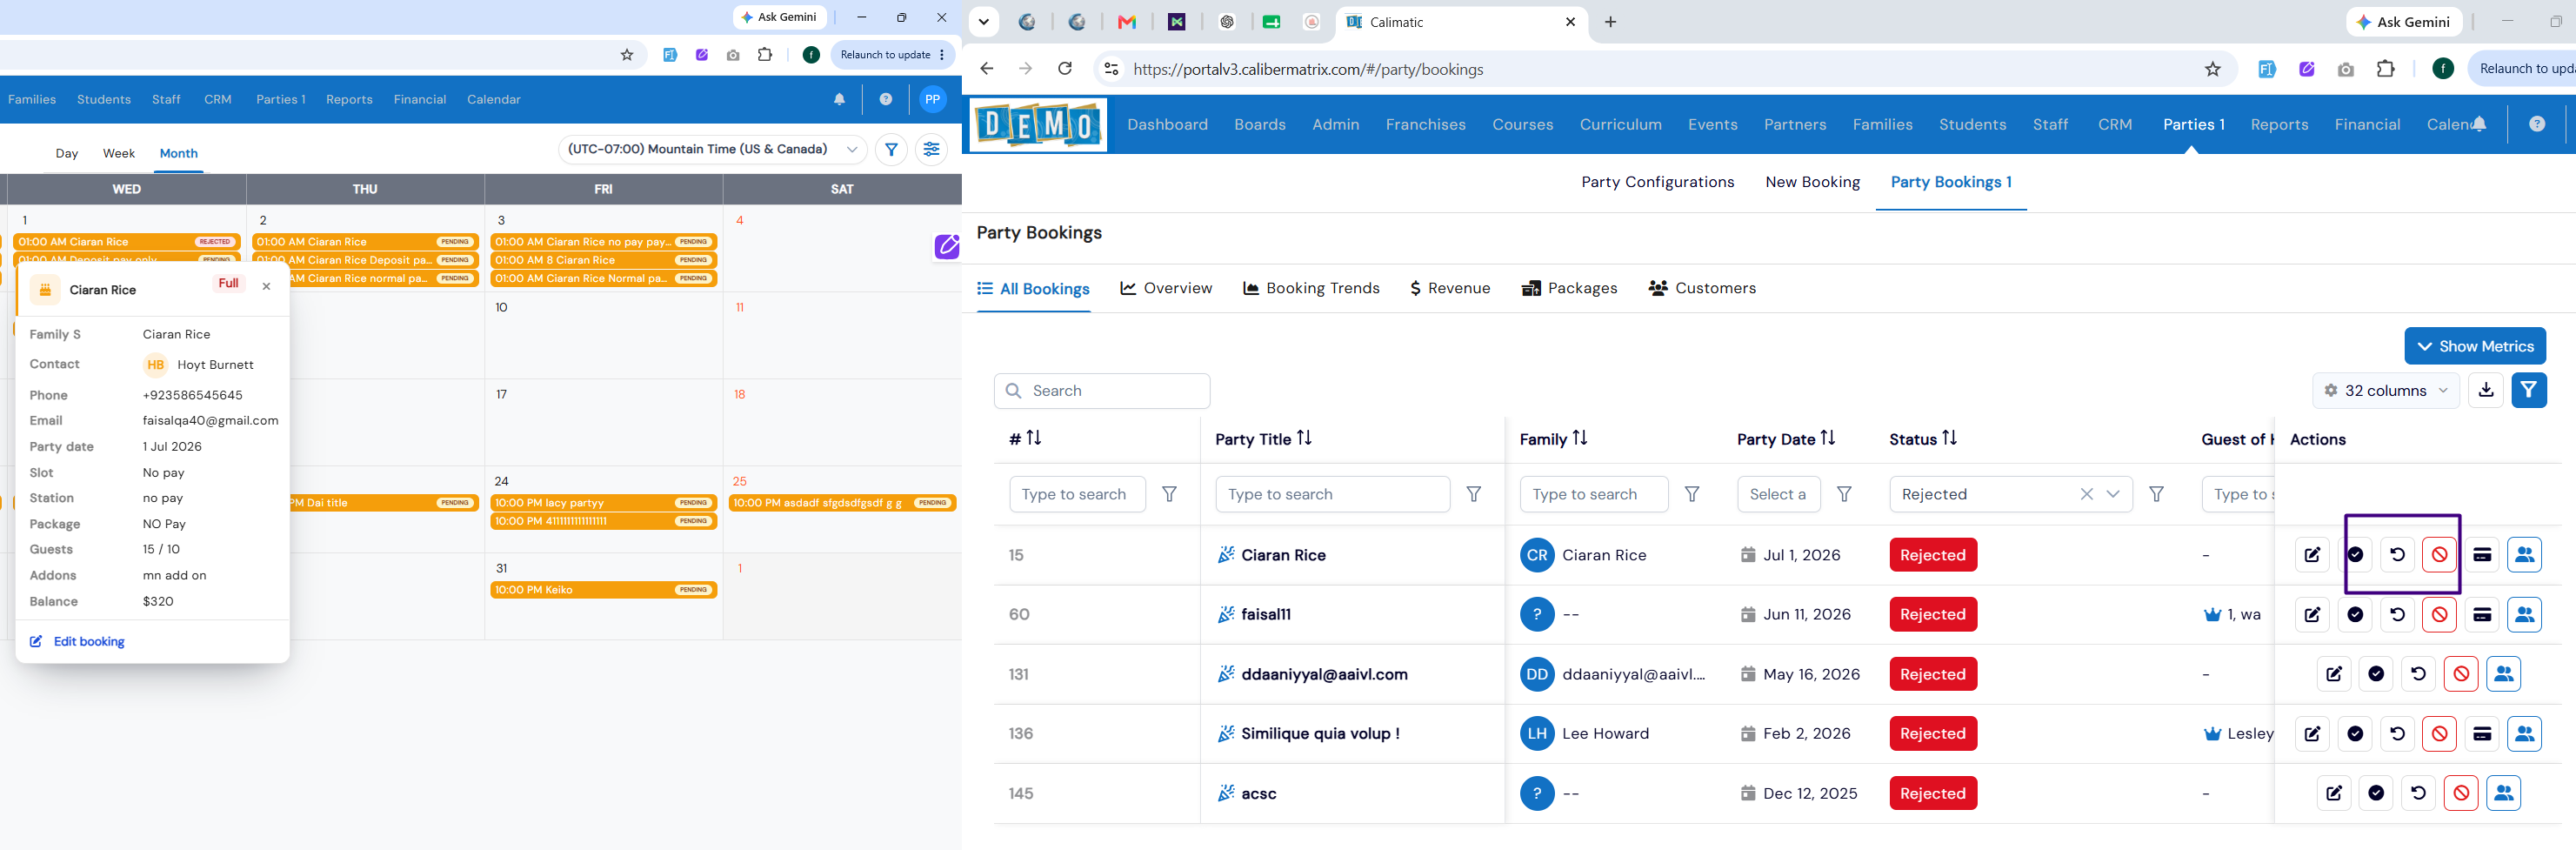This screenshot has height=850, width=2576.
Task: Open the payment card icon for faisal11
Action: tap(2481, 614)
